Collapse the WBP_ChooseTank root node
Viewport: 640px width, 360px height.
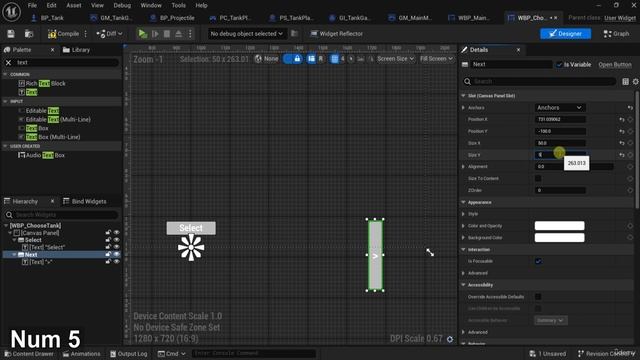coord(6,225)
